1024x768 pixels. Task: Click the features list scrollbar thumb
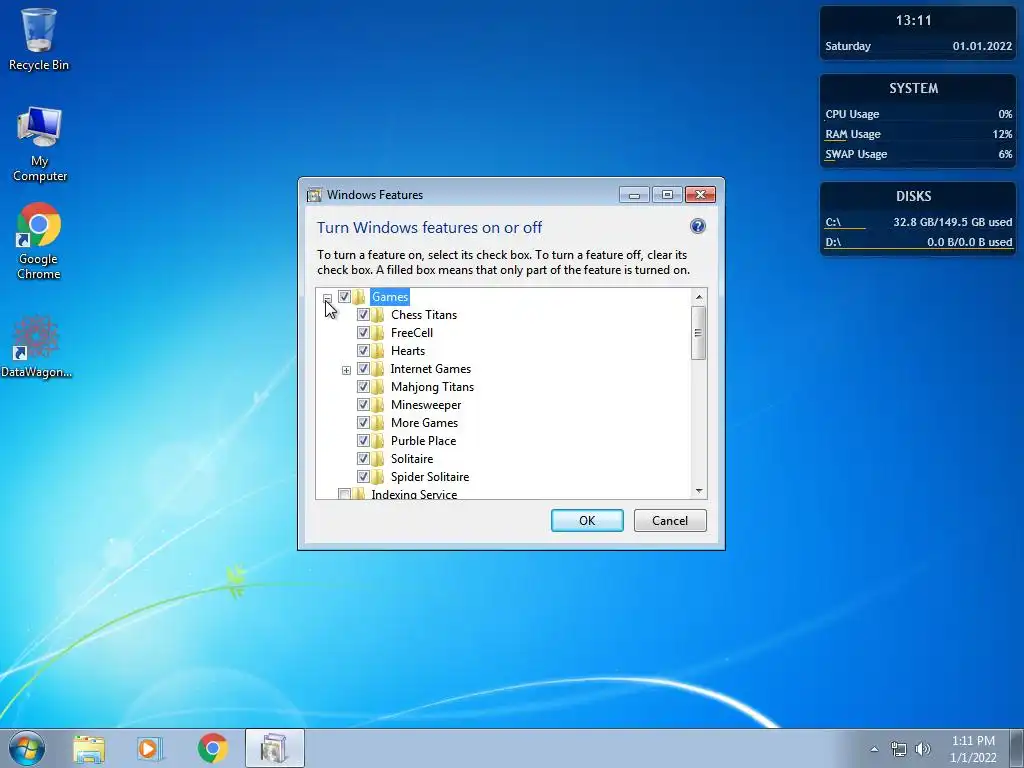[x=699, y=332]
